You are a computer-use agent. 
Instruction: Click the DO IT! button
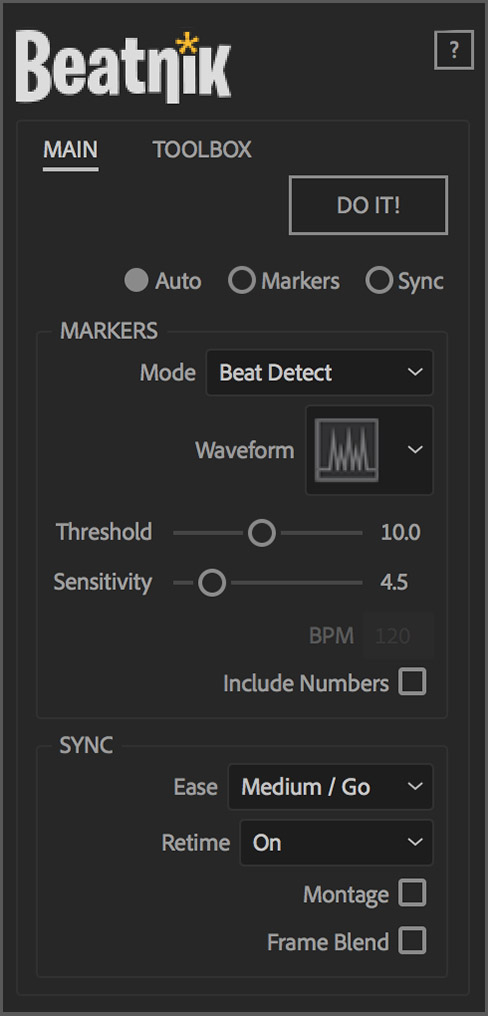368,205
